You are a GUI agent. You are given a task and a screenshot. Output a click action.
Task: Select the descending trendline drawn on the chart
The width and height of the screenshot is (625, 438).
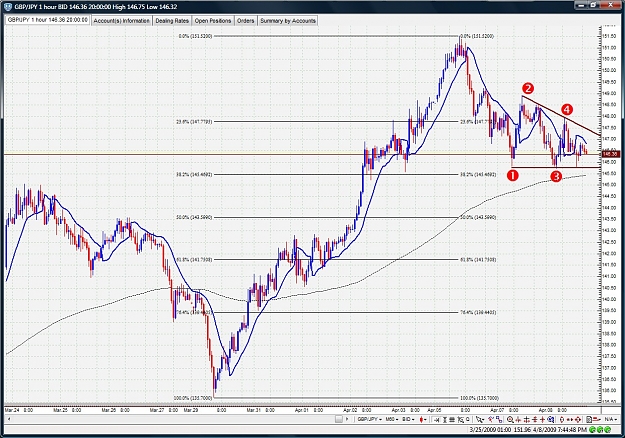560,116
